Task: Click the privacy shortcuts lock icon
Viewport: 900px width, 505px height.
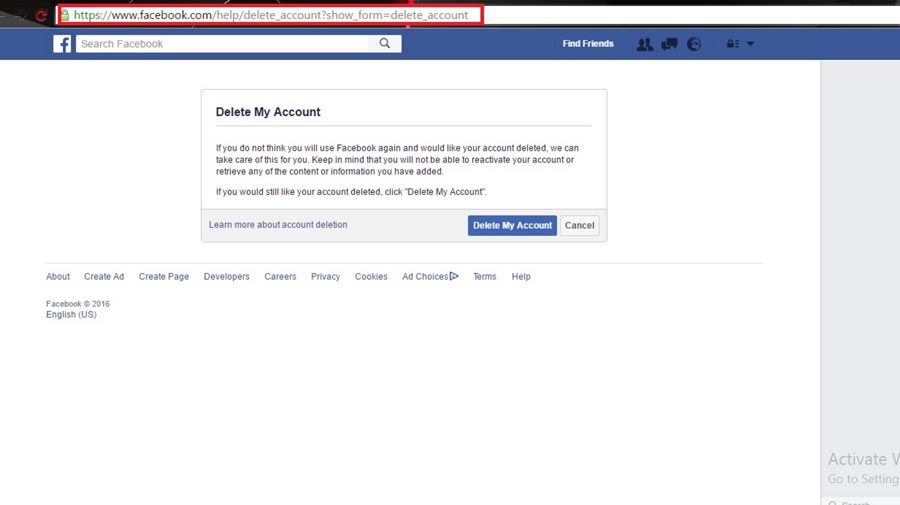Action: [732, 44]
